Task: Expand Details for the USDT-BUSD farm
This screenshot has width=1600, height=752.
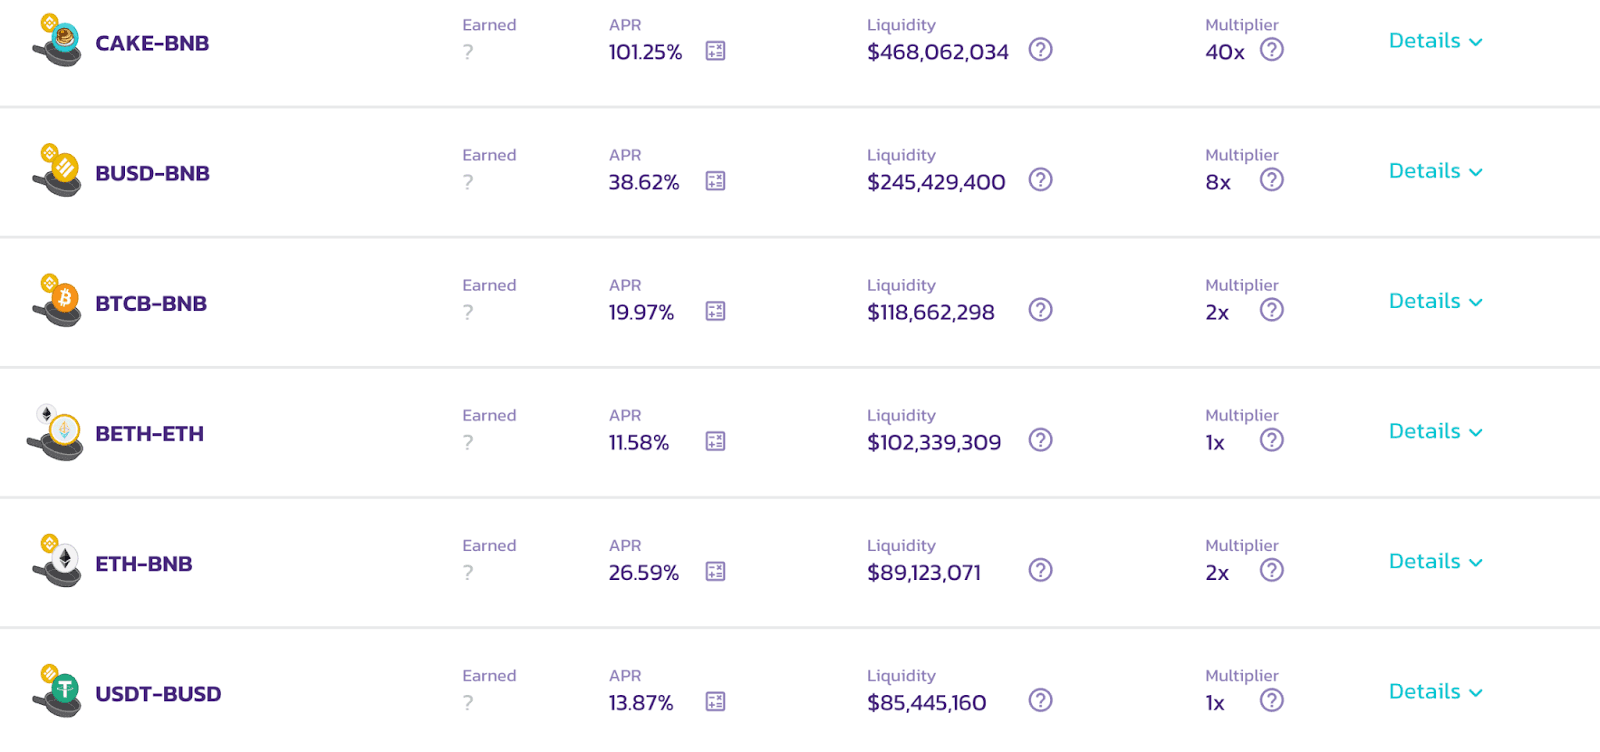Action: [1434, 691]
